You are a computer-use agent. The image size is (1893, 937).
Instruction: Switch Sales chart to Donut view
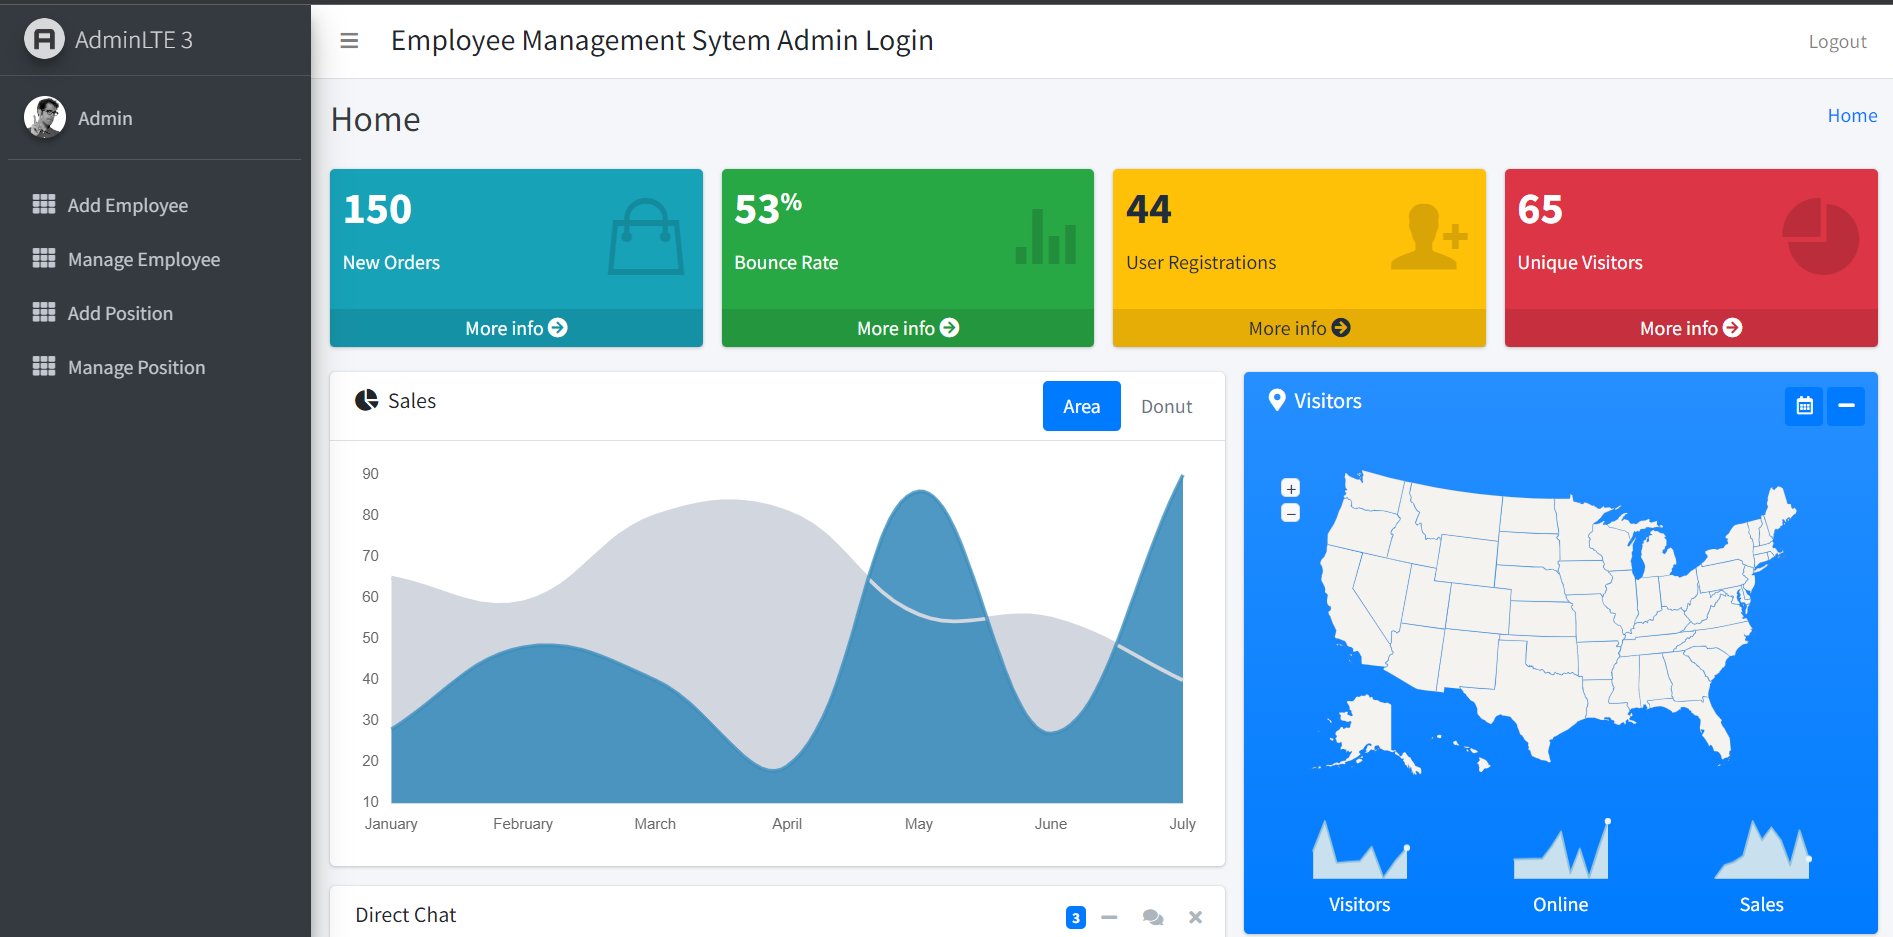1165,406
